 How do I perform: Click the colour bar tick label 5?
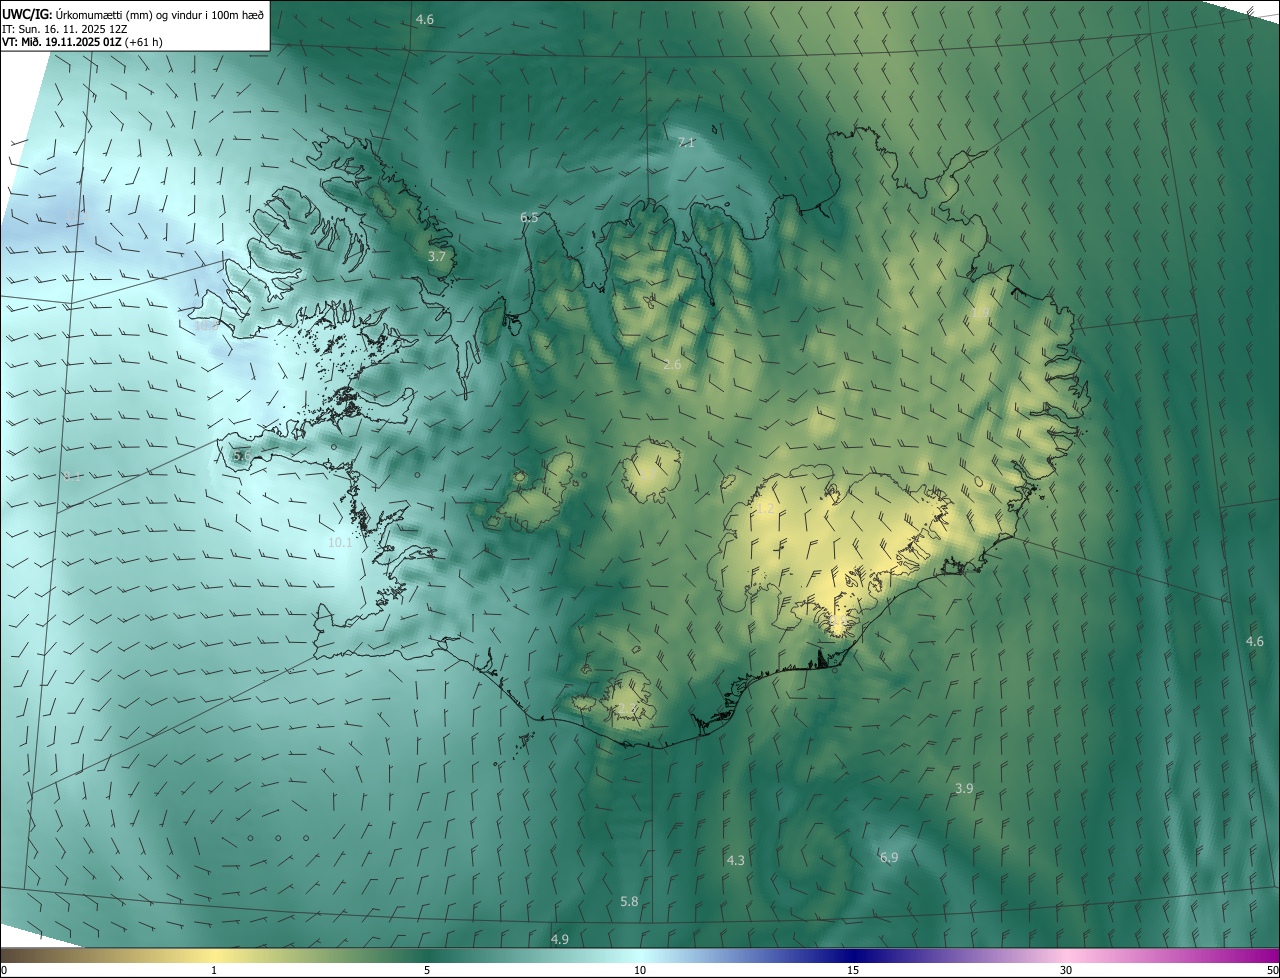(x=427, y=970)
